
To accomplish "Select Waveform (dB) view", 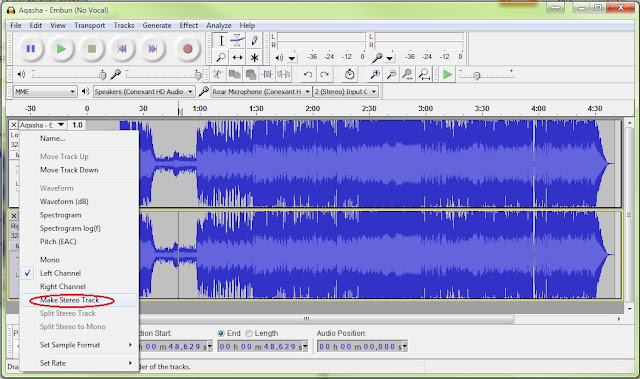I will tap(79, 202).
